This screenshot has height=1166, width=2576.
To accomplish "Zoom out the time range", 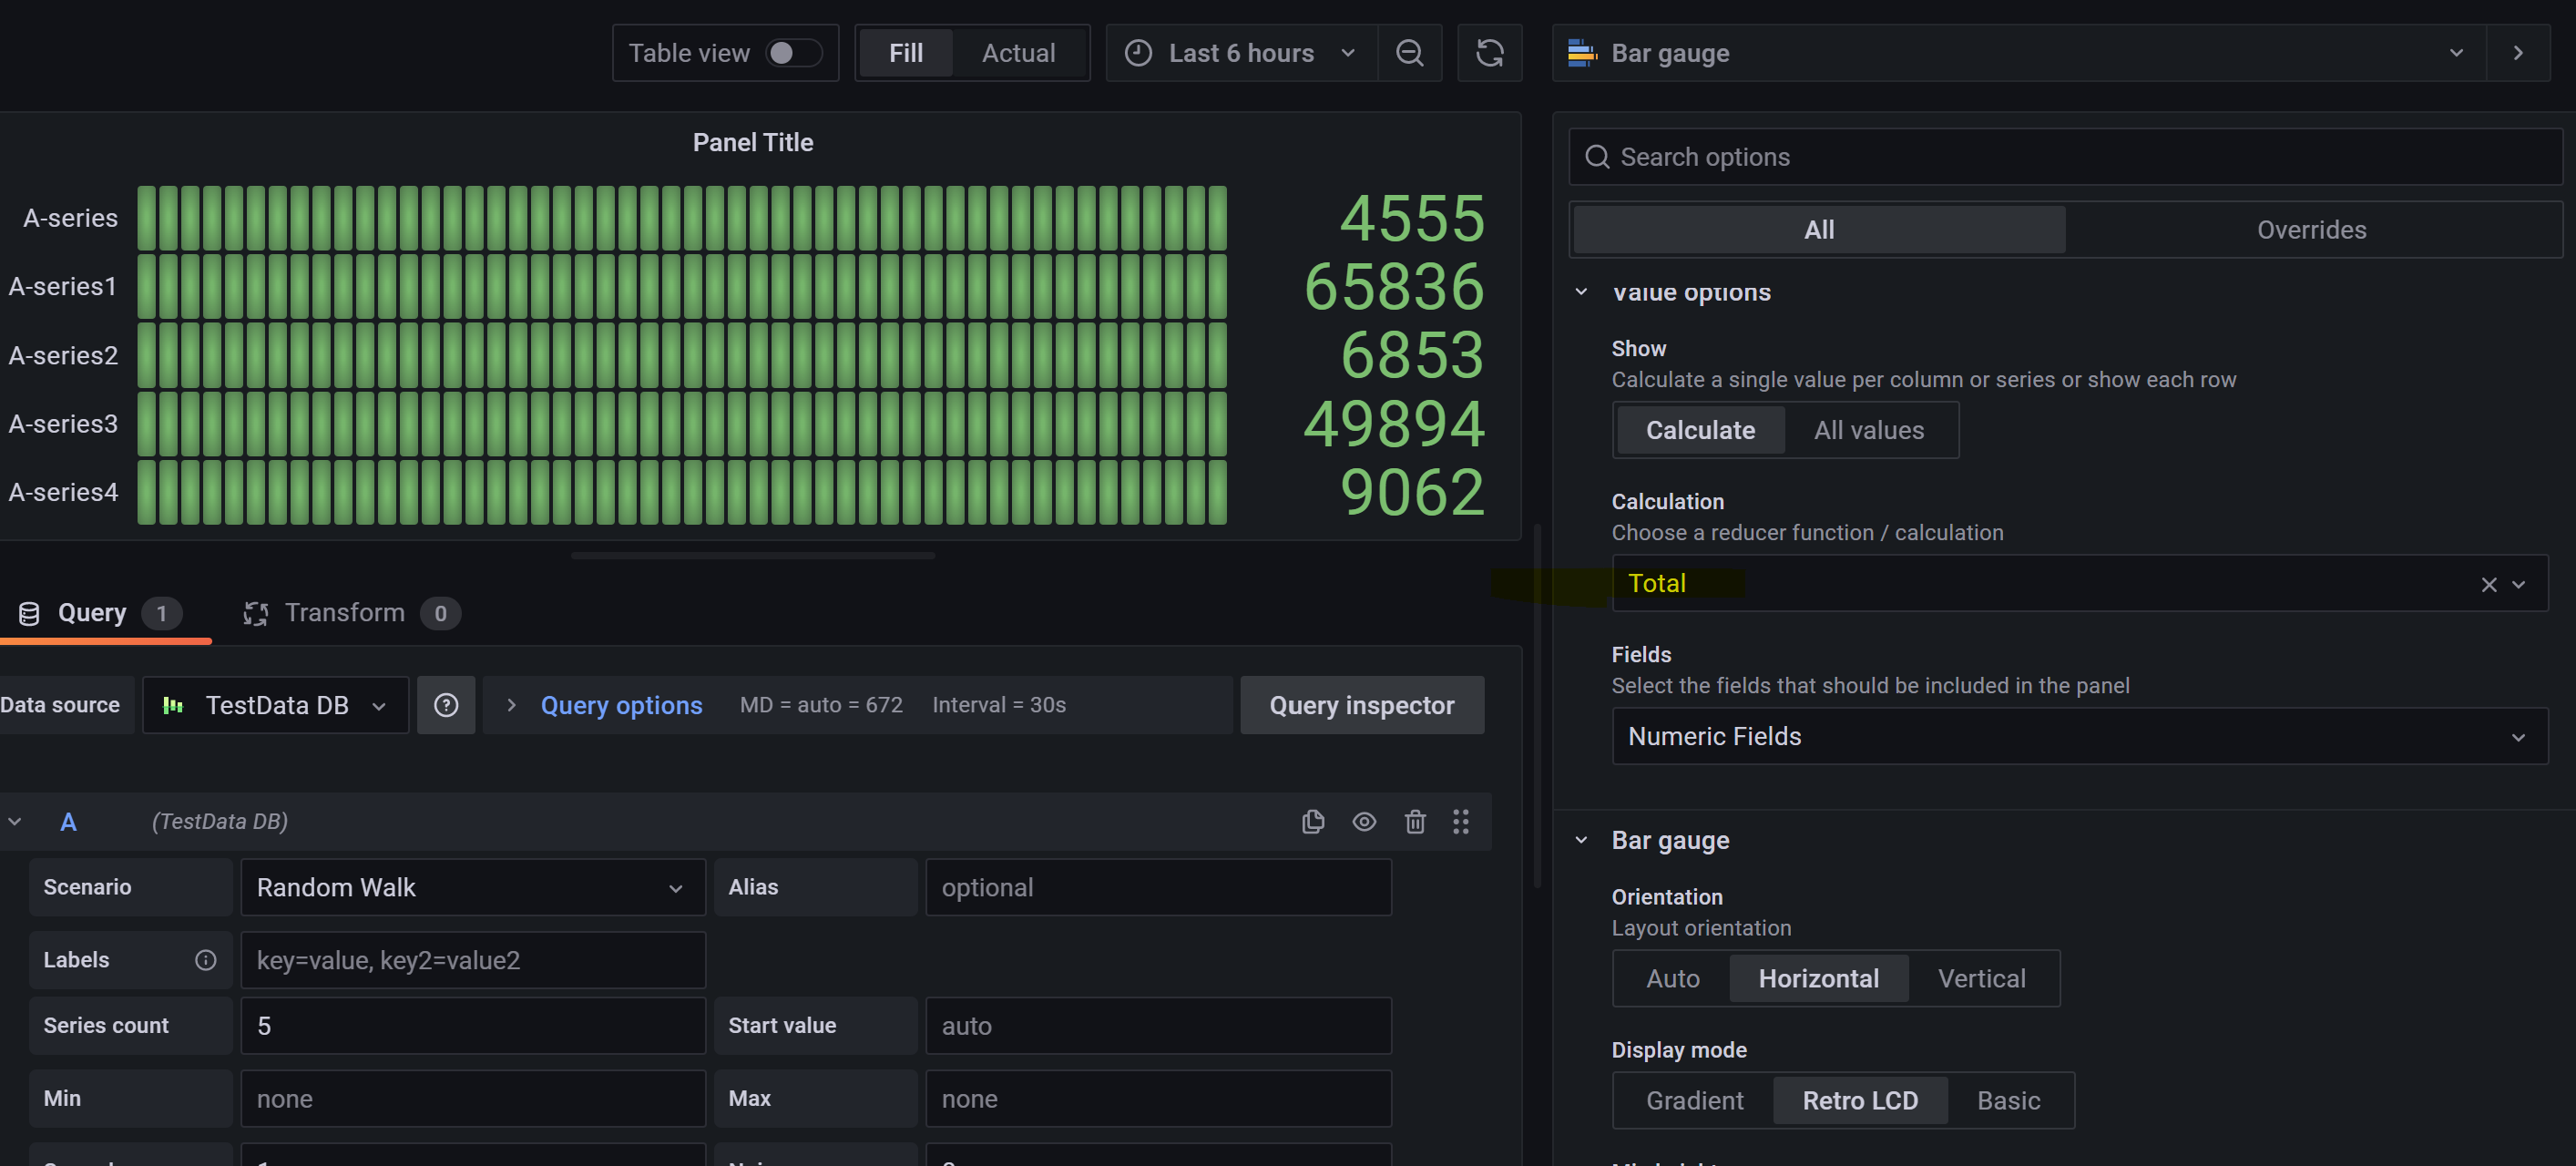I will click(1410, 52).
